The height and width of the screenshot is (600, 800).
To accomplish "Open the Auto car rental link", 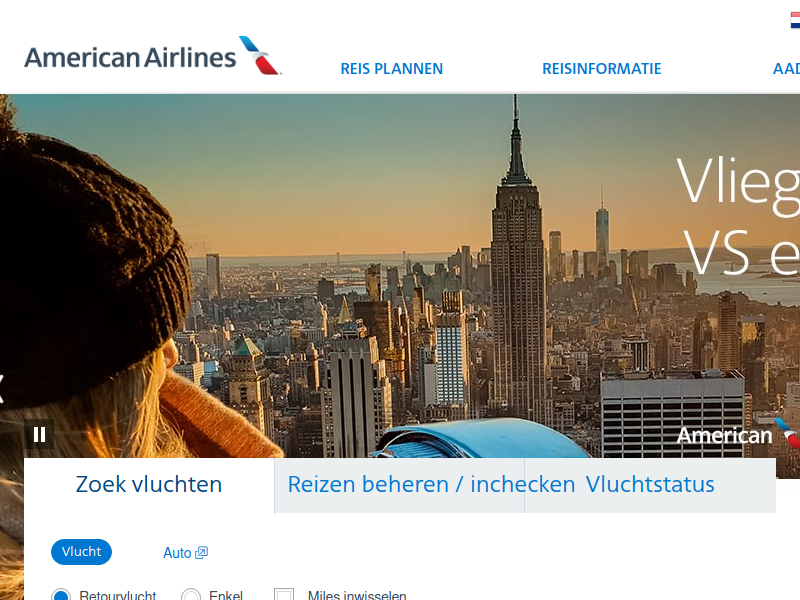I will (177, 553).
